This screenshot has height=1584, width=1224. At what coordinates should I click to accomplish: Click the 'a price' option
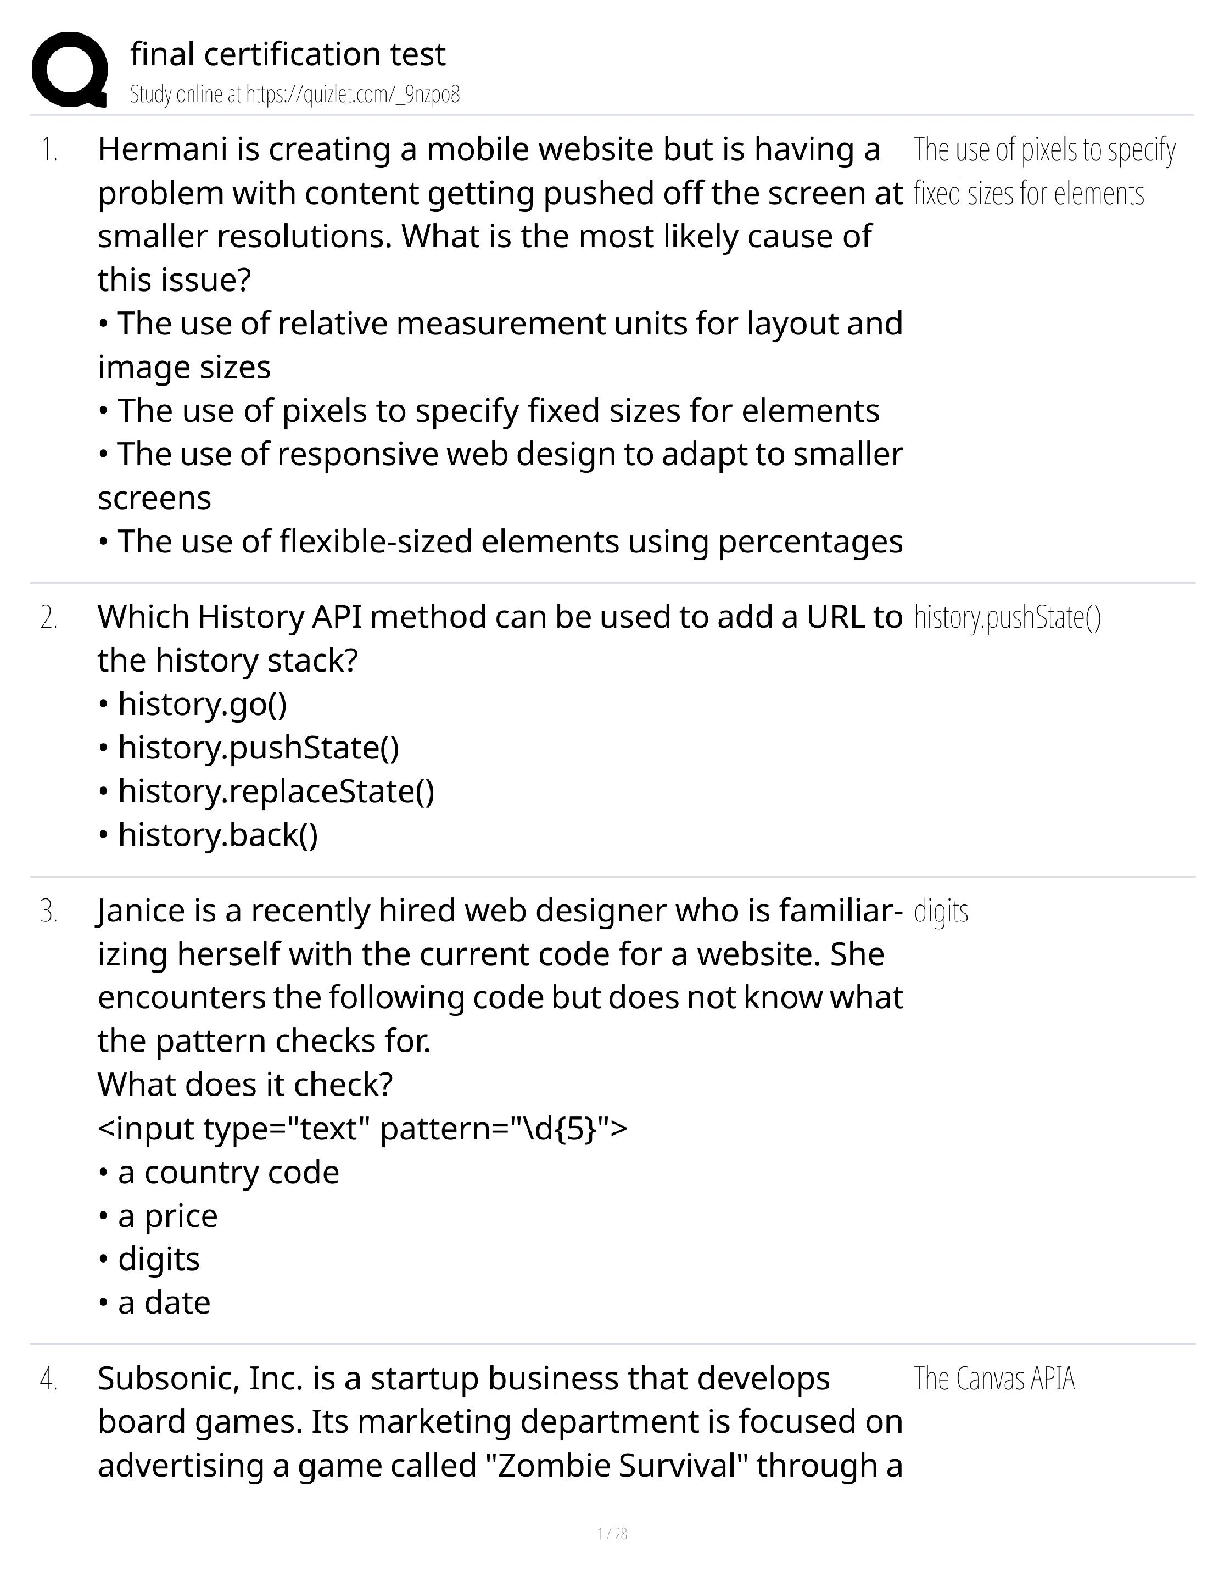(158, 1216)
